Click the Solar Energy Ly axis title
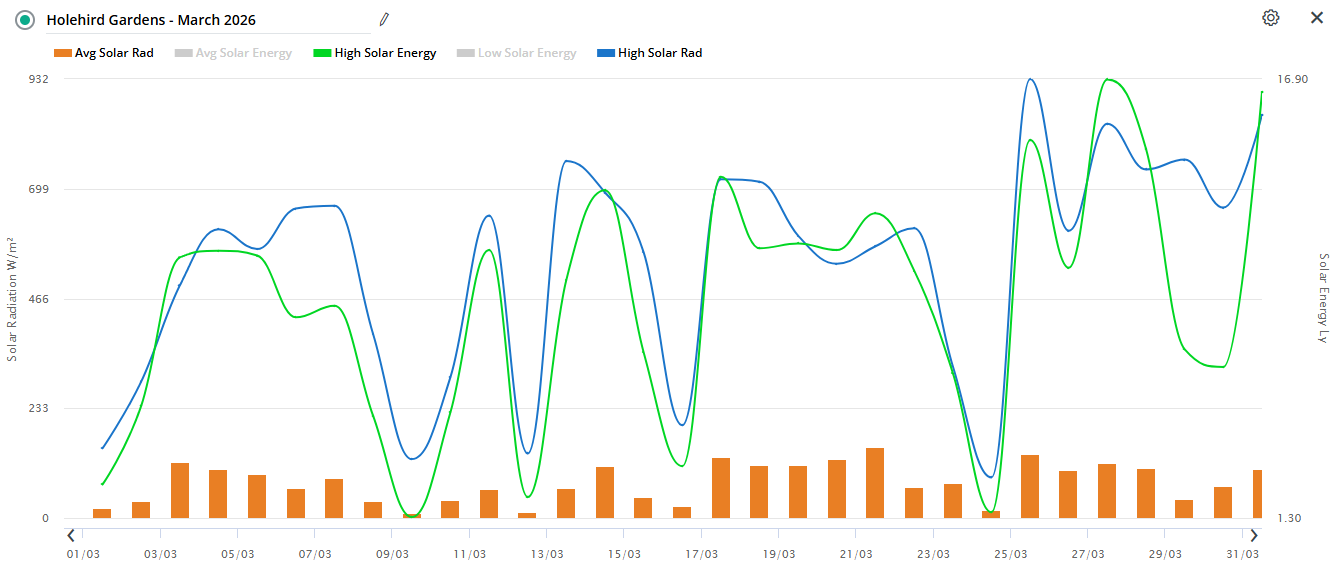Screen dimensions: 1331x563 coord(1323,298)
